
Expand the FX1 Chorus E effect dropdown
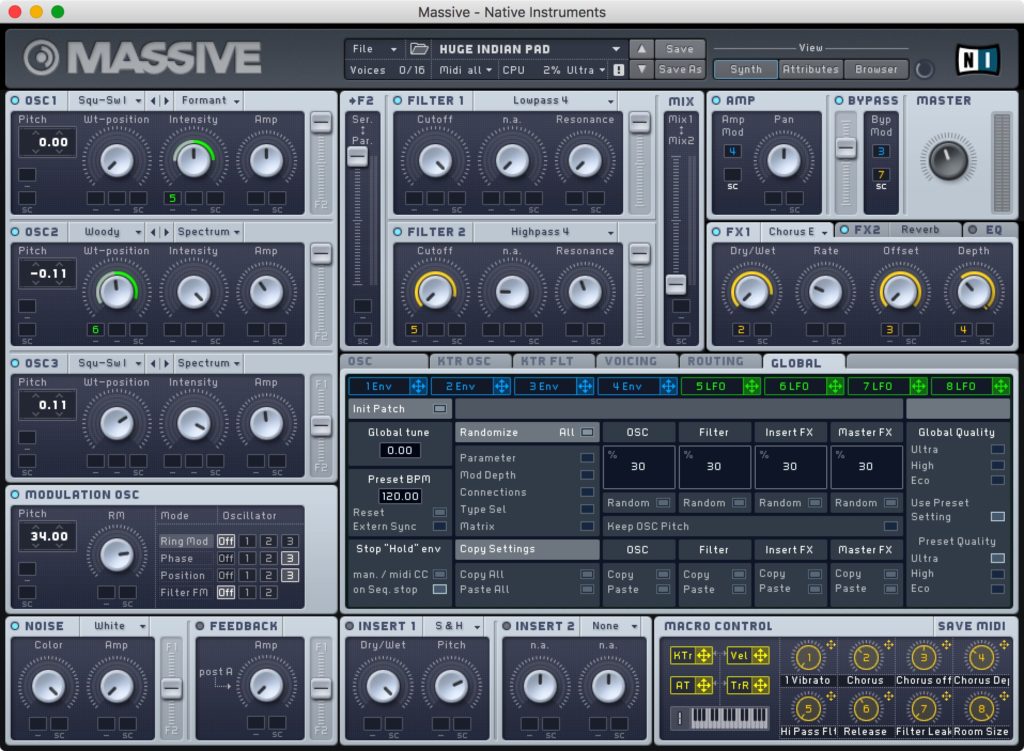point(797,232)
